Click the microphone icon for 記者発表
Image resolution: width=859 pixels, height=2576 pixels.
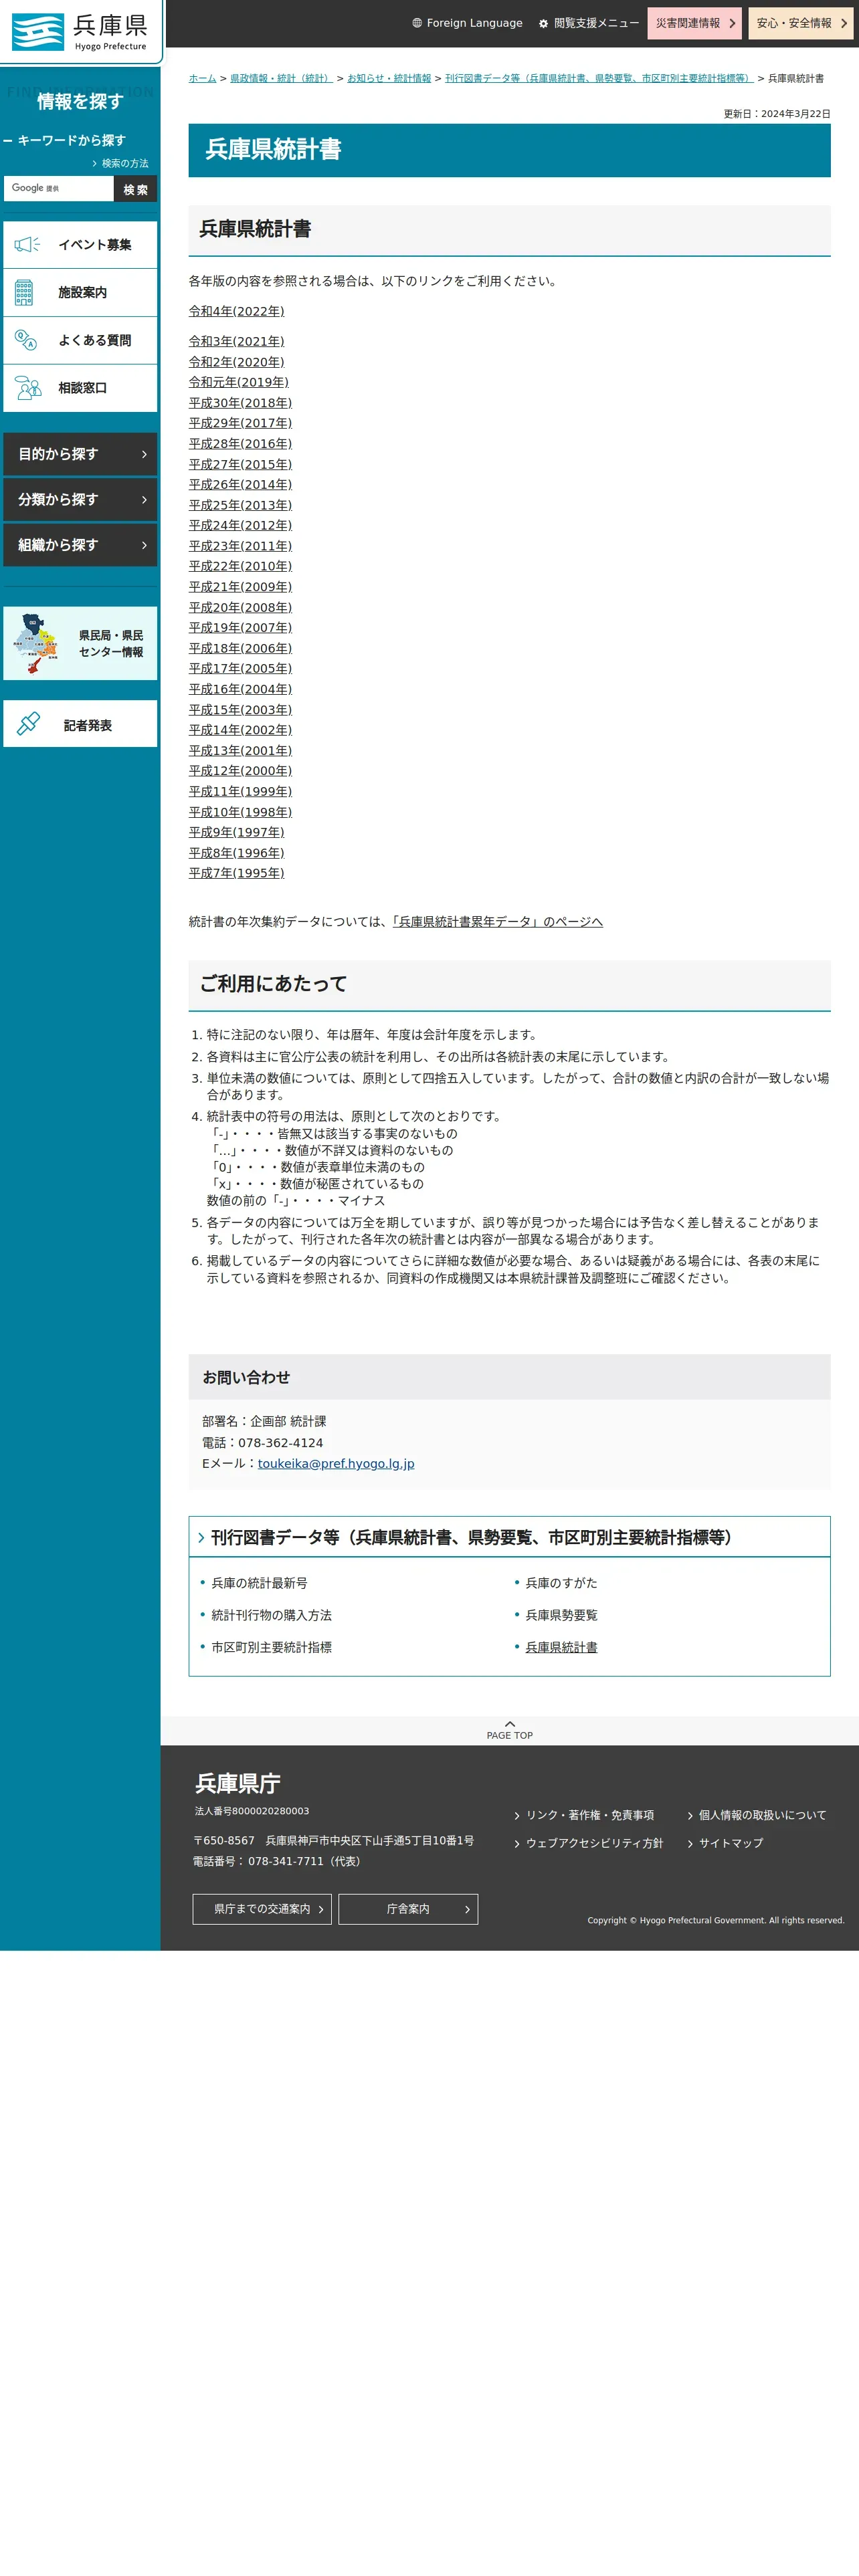point(28,723)
